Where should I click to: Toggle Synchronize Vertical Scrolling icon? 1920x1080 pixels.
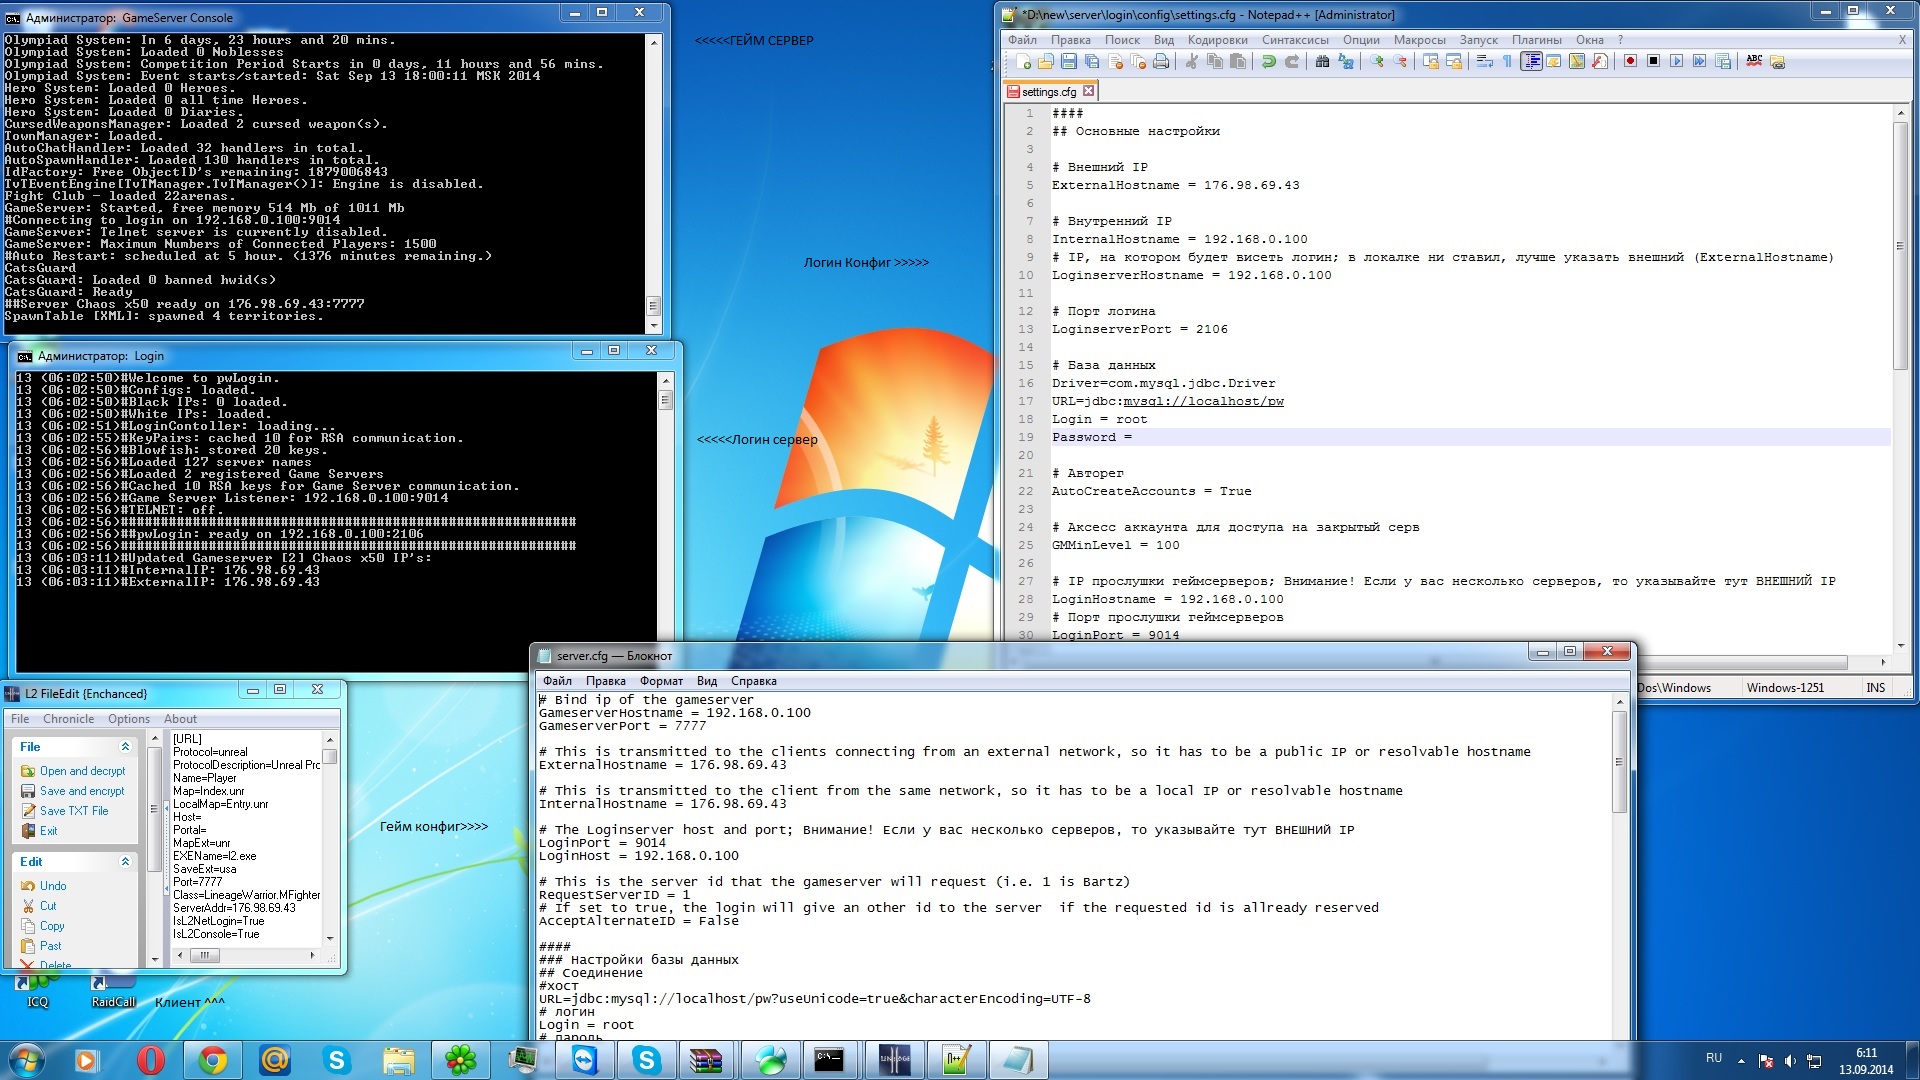[1431, 61]
